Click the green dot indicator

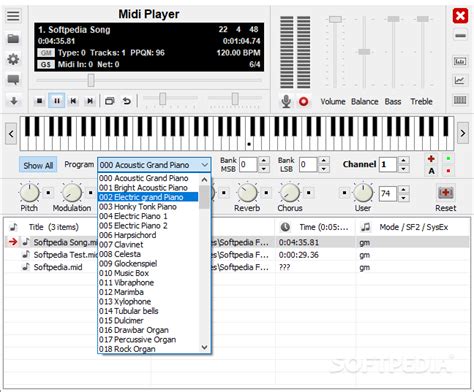pyautogui.click(x=448, y=158)
